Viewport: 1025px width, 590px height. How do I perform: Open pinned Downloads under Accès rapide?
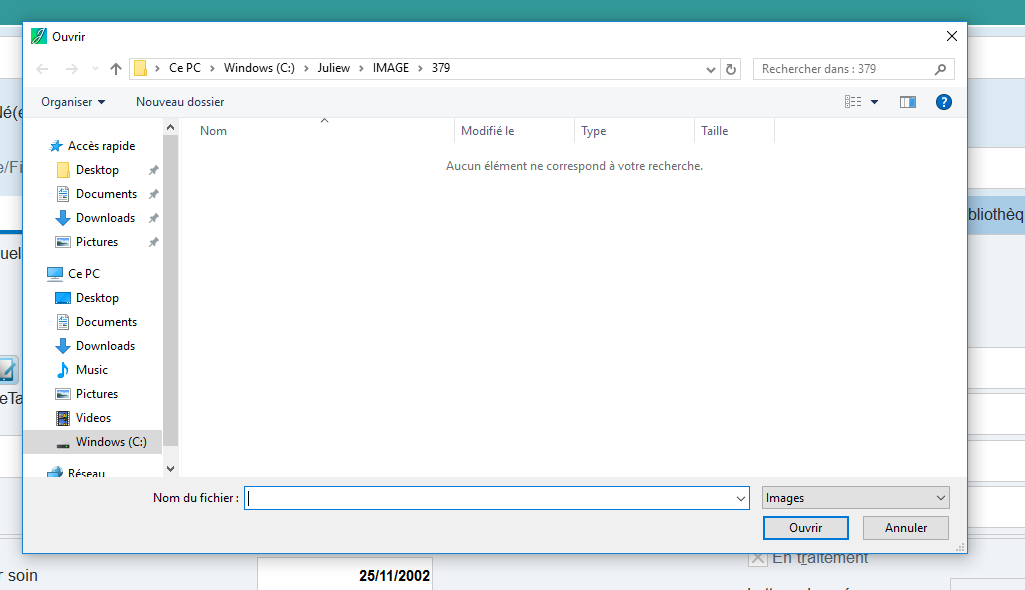(105, 218)
